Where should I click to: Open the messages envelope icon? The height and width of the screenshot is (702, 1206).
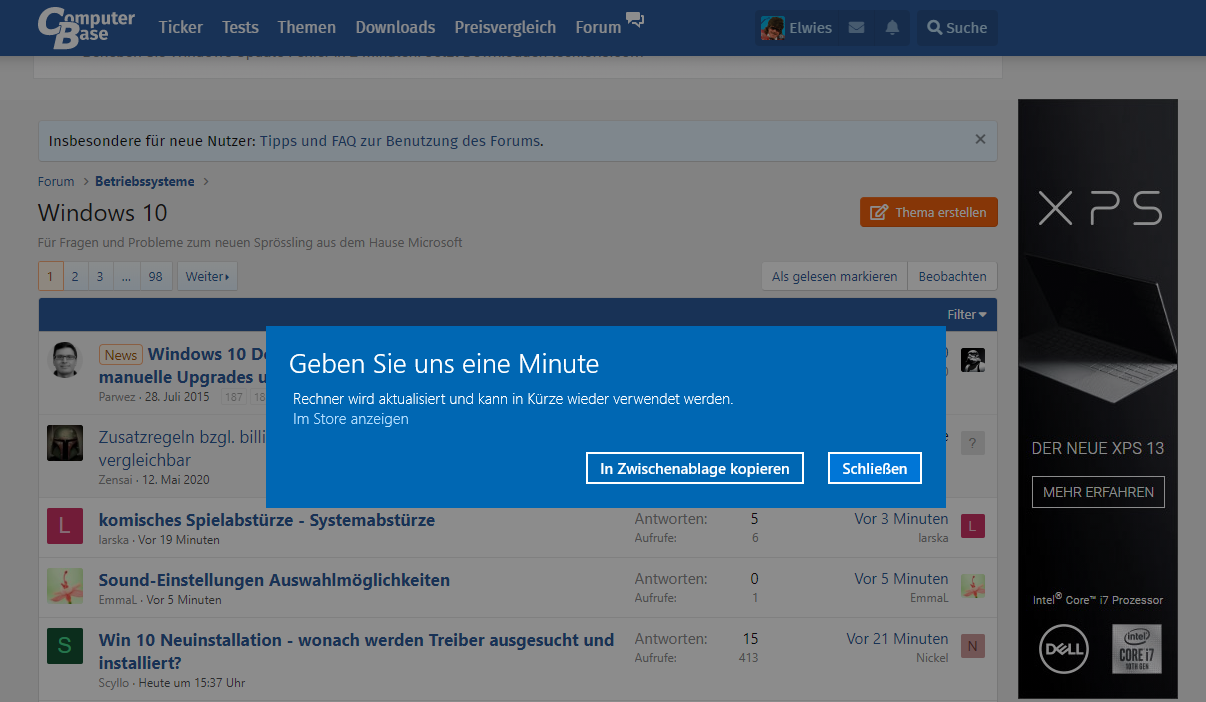point(856,27)
